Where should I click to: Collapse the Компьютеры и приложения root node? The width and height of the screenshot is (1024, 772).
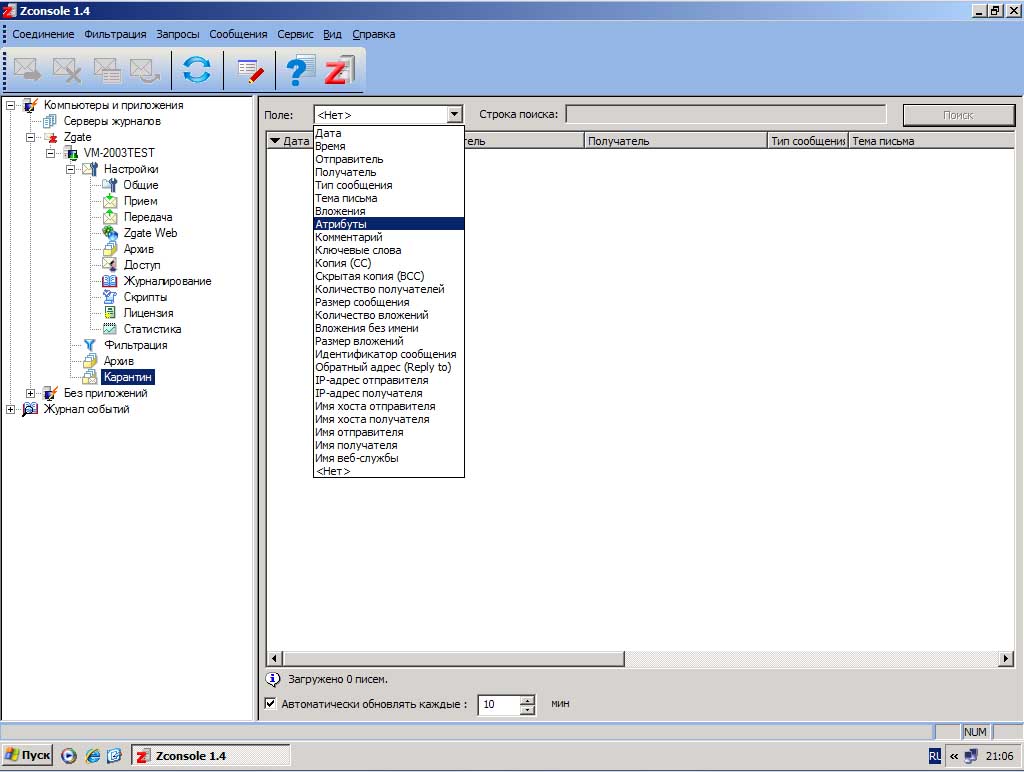pyautogui.click(x=10, y=105)
